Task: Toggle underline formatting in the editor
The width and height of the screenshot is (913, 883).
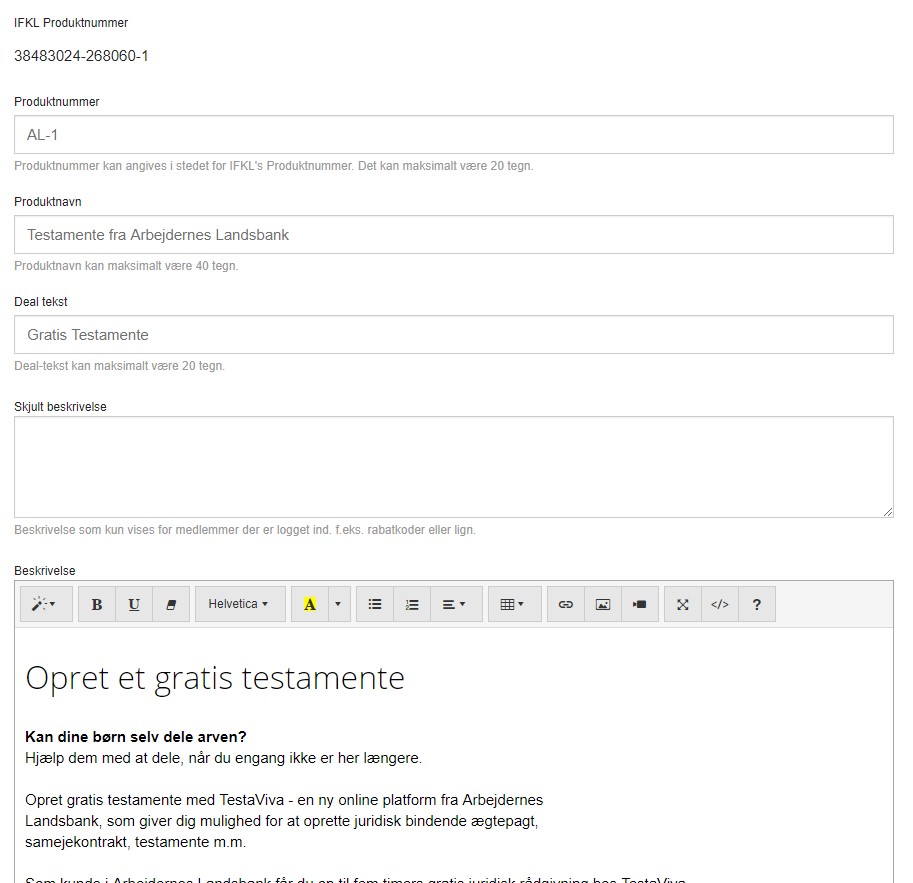Action: coord(134,604)
